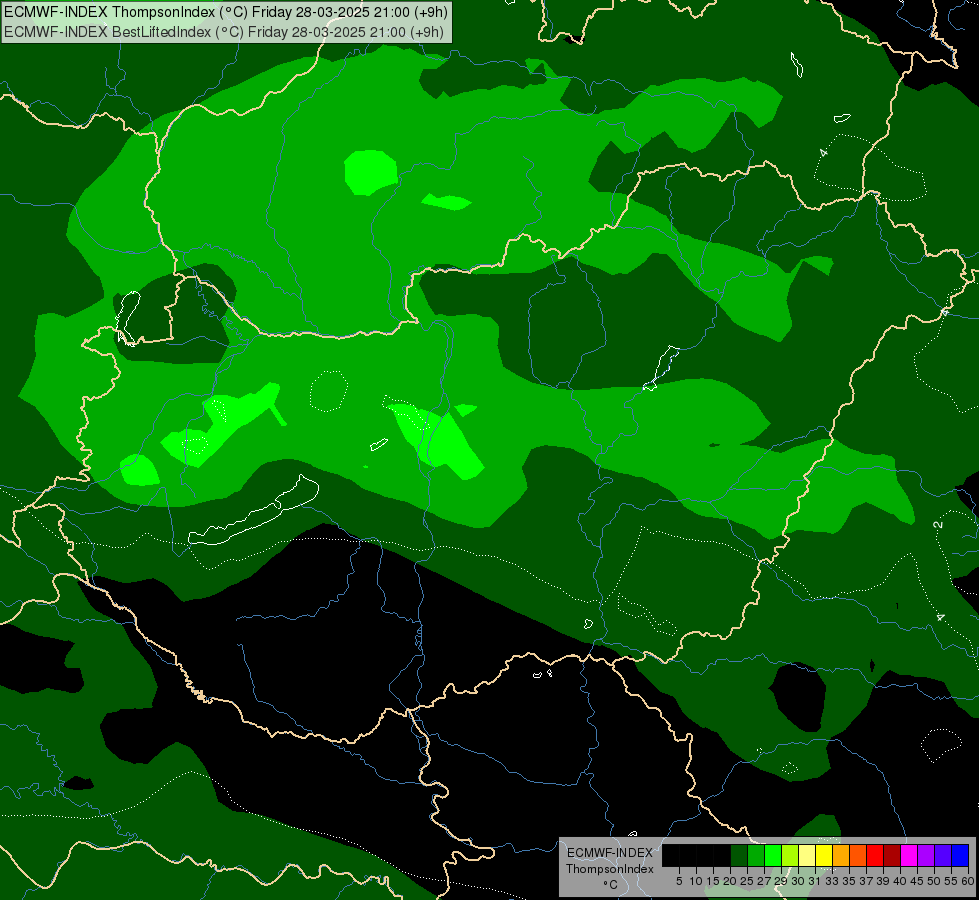Viewport: 979px width, 900px height.
Task: Click the legend scale value 35
Action: click(x=849, y=881)
